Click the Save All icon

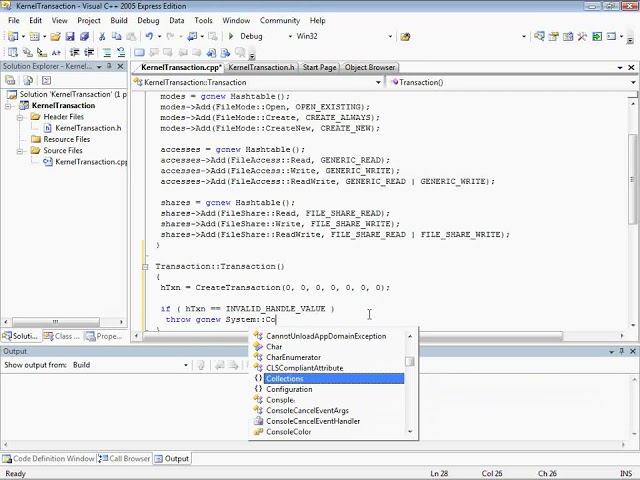[x=84, y=36]
